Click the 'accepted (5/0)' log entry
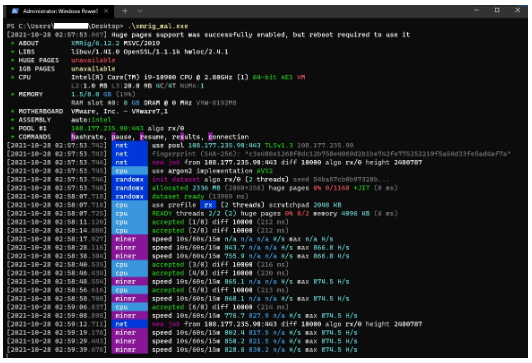 pos(220,290)
